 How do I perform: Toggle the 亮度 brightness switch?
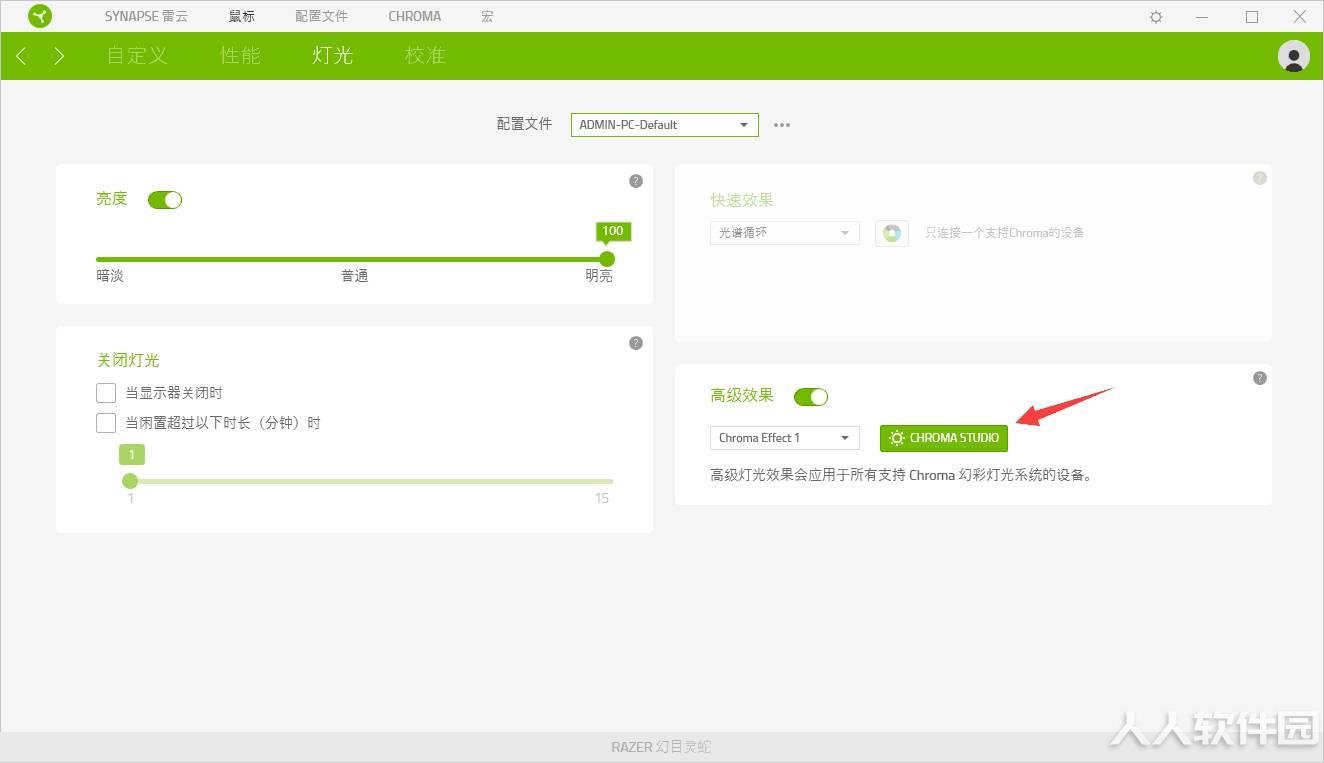pos(165,200)
